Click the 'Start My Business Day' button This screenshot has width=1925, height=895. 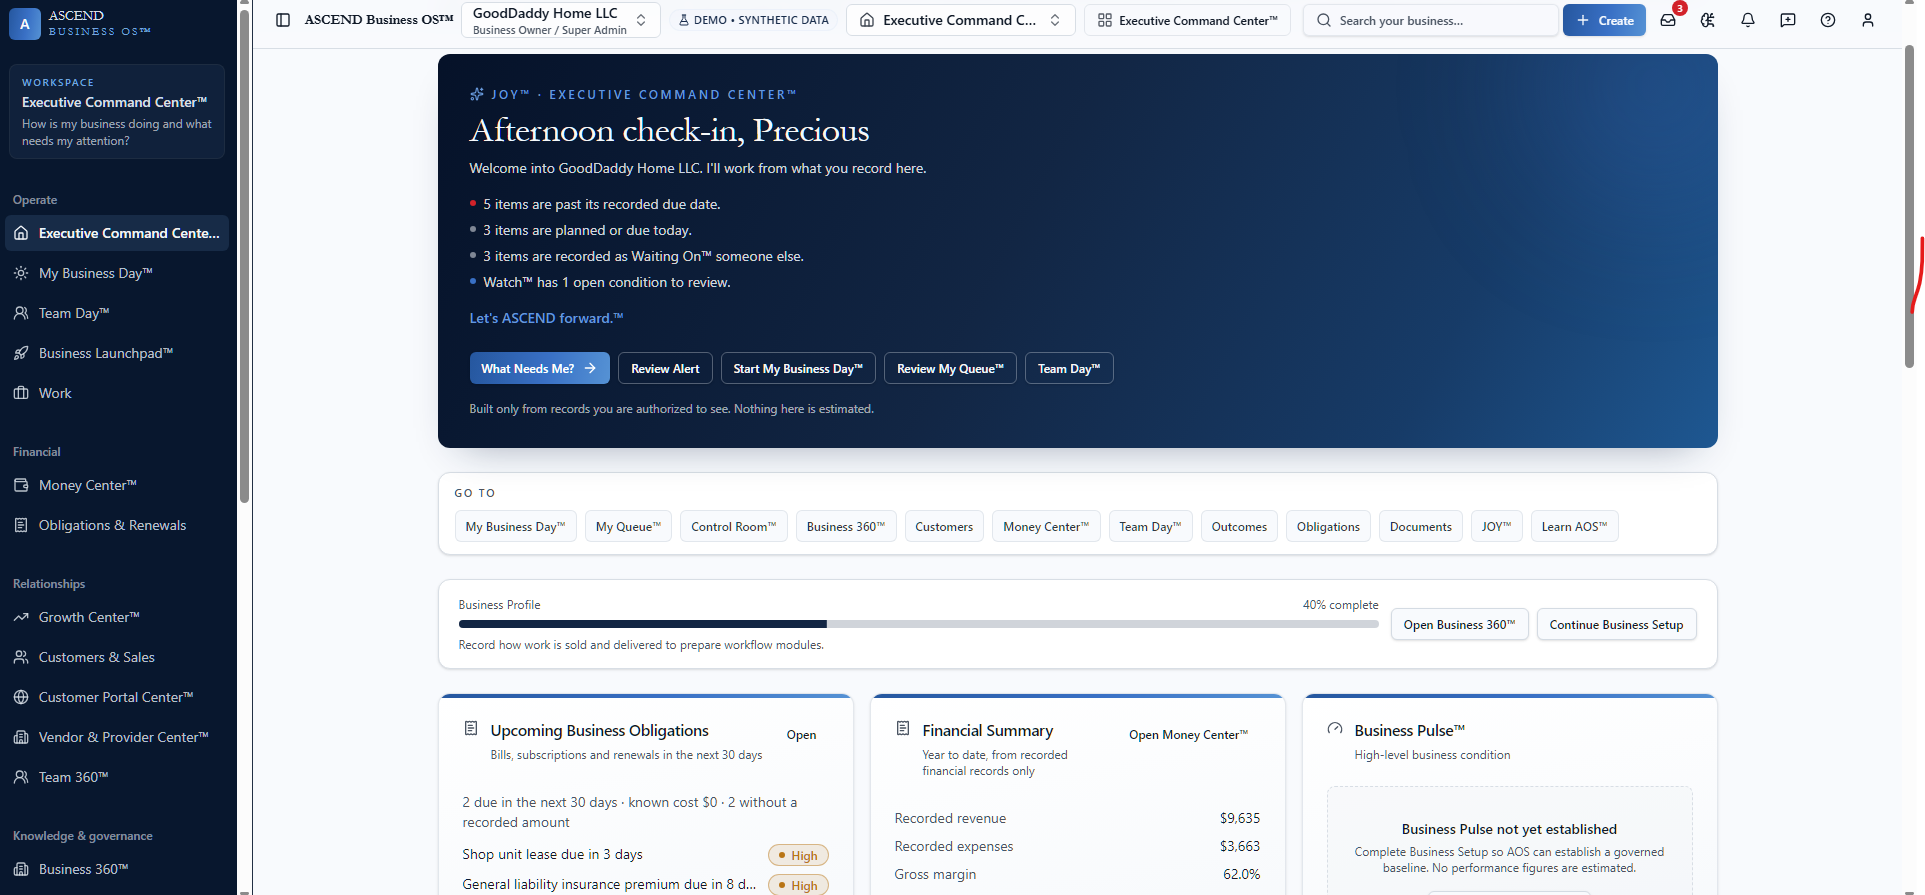[x=798, y=368]
